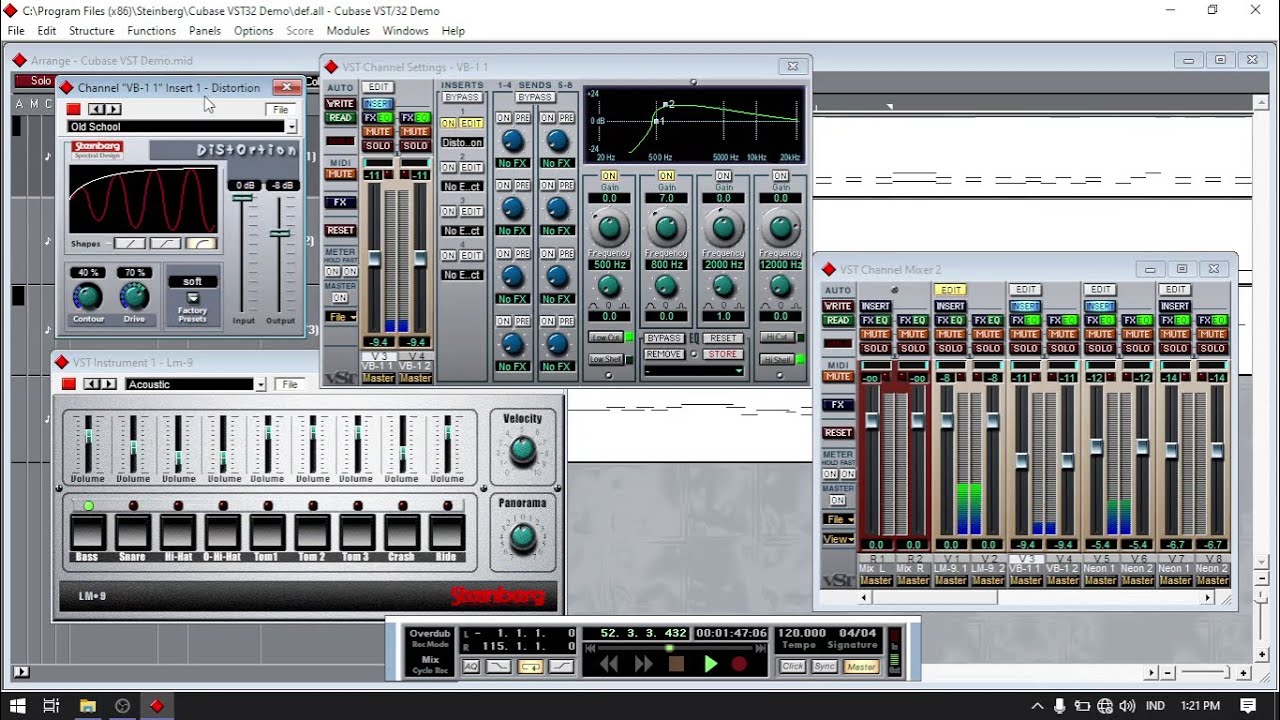Click the Play button in transport bar
This screenshot has height=720, width=1280.
tap(710, 664)
